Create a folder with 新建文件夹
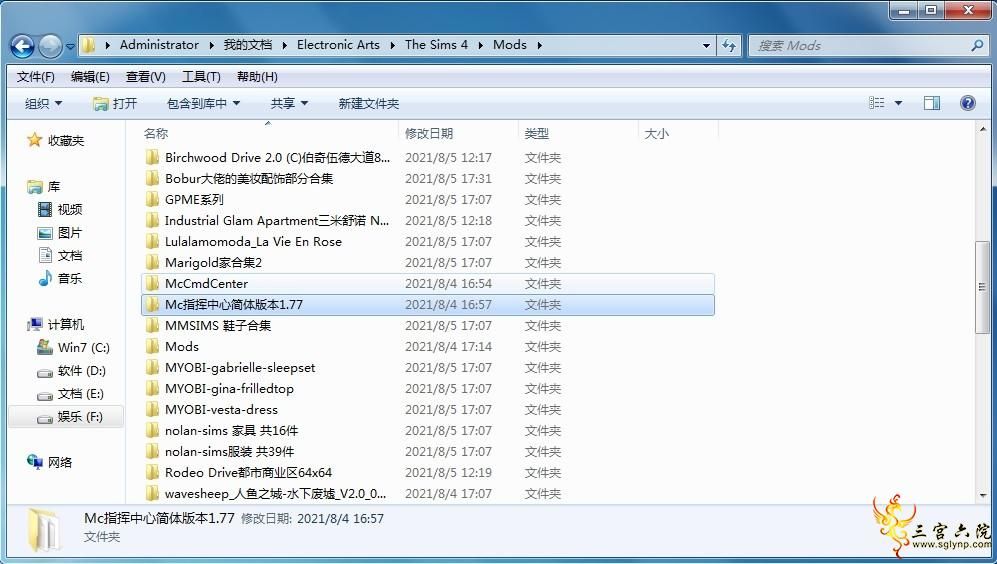 369,104
